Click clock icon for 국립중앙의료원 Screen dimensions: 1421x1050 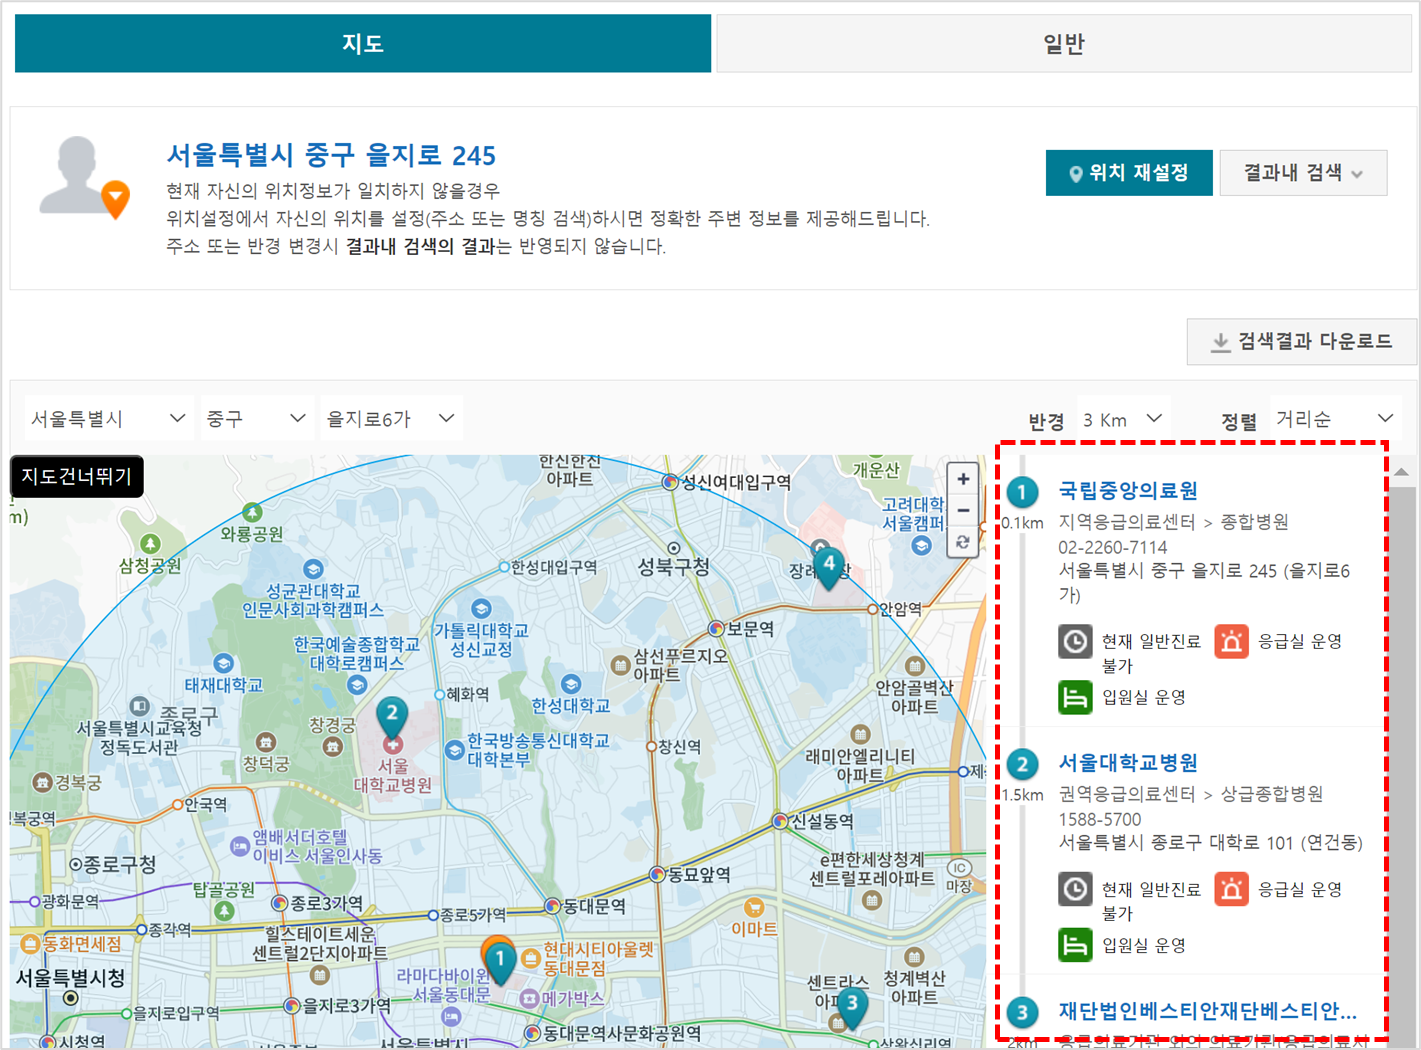(x=1075, y=641)
